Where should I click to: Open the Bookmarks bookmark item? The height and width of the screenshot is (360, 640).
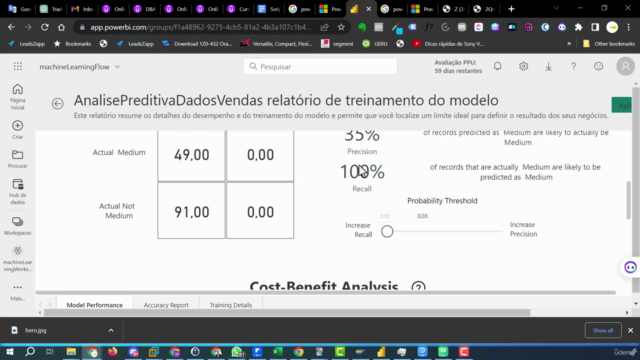pos(73,44)
